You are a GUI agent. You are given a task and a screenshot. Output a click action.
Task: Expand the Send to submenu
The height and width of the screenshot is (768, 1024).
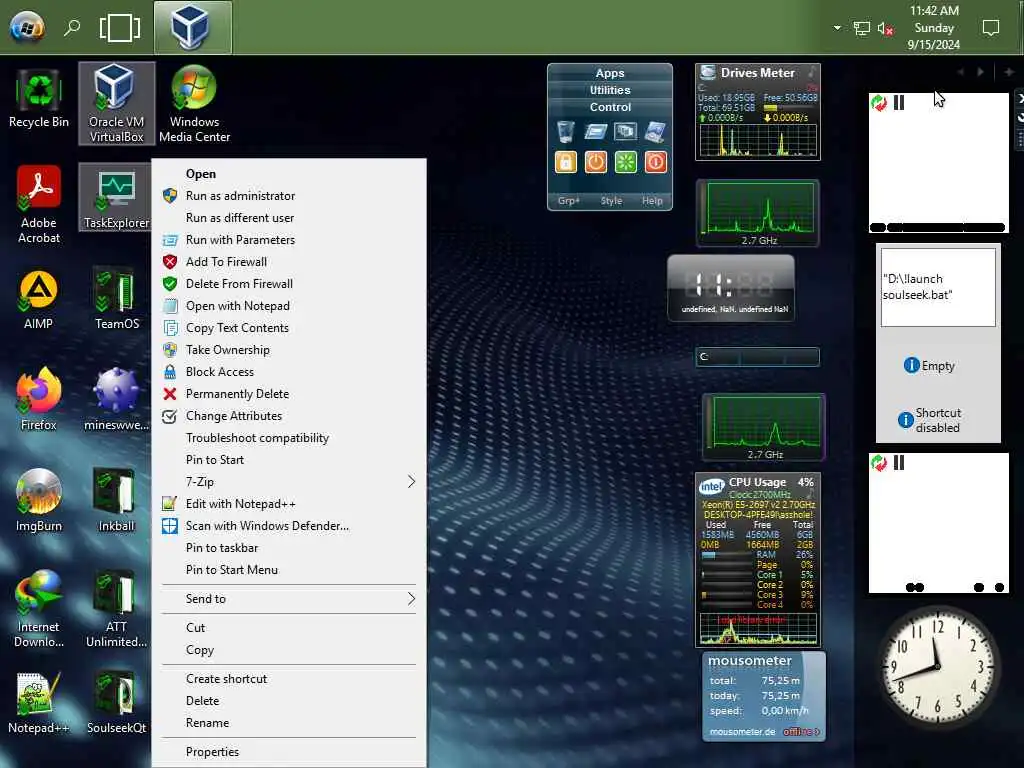[x=289, y=599]
